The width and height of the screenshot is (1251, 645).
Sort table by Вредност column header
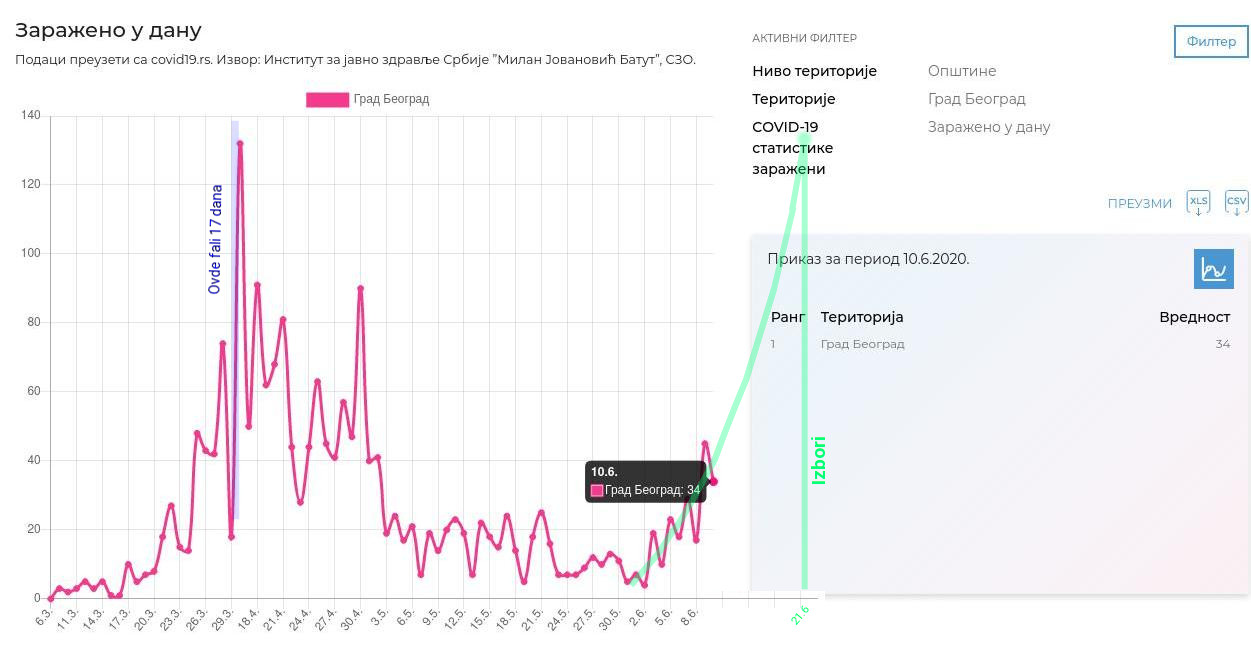[x=1194, y=317]
